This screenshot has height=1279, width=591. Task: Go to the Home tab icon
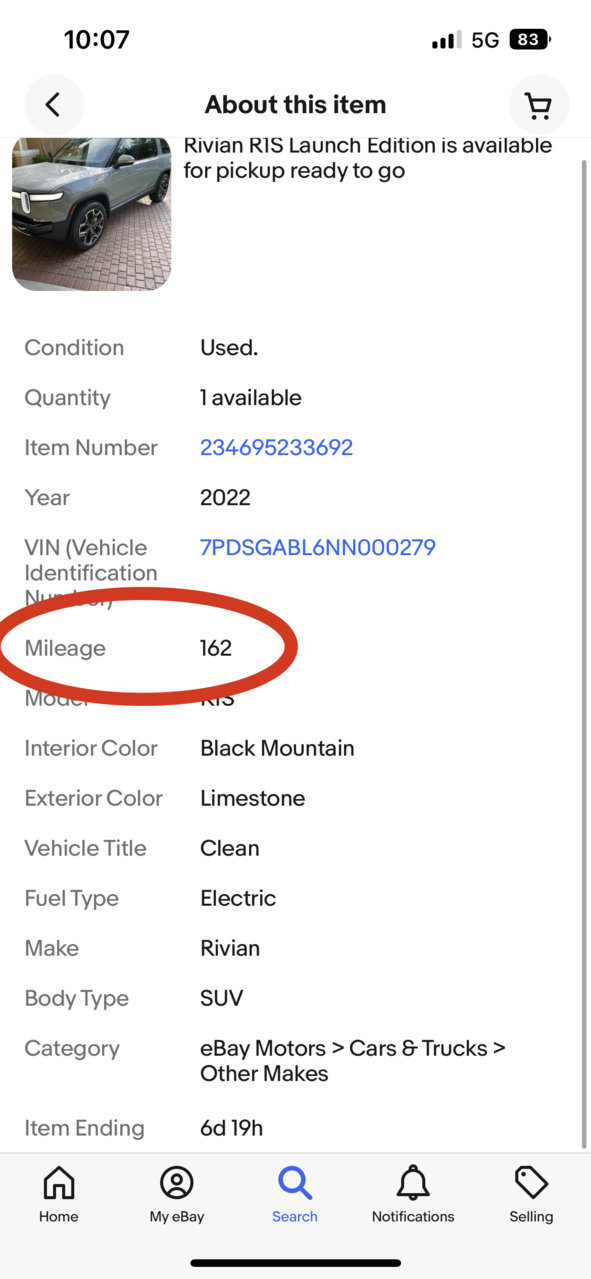pyautogui.click(x=58, y=1183)
